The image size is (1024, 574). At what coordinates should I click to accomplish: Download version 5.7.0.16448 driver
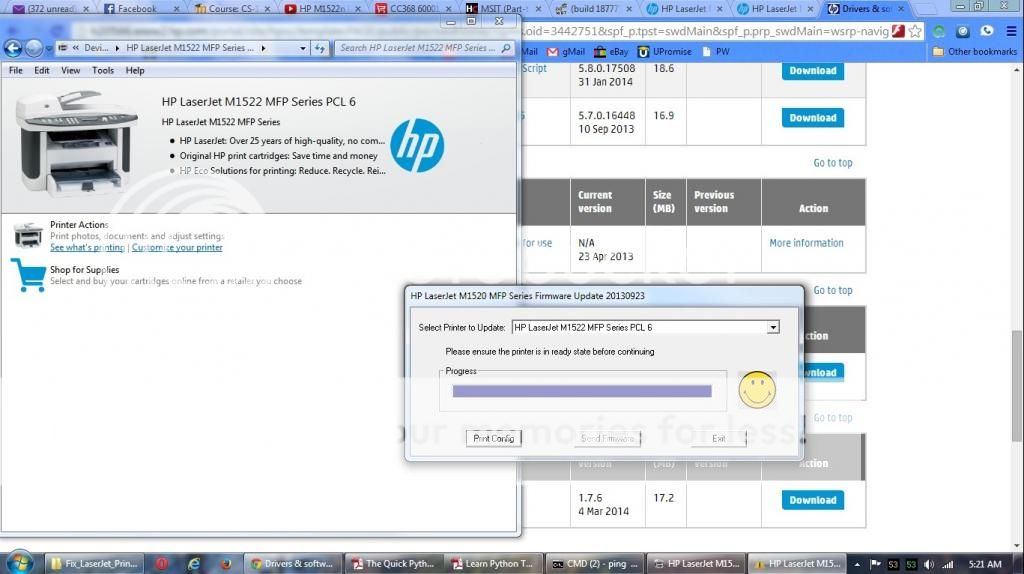(812, 118)
